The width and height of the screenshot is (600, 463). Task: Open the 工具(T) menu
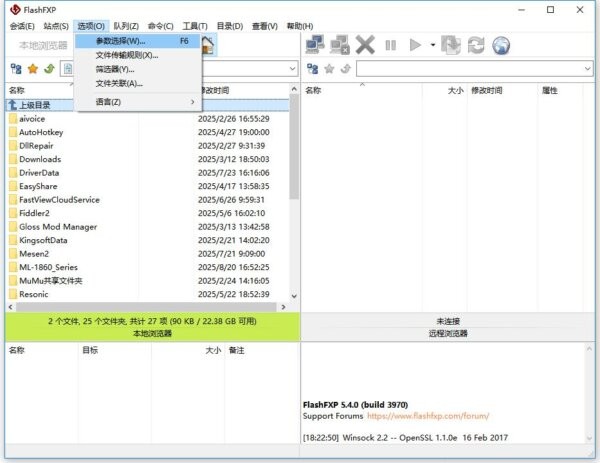pos(195,26)
